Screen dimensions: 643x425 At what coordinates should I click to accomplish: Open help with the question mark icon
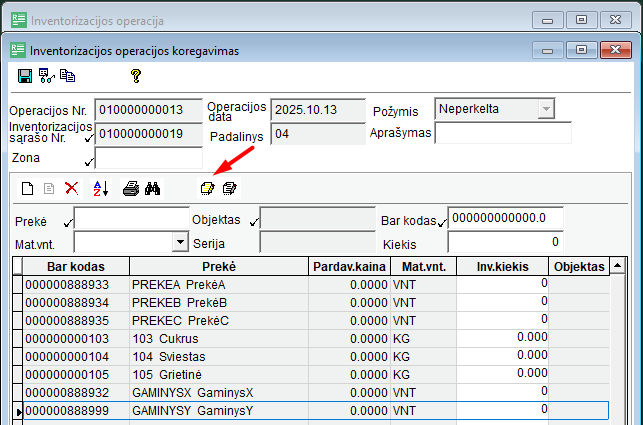pos(136,75)
